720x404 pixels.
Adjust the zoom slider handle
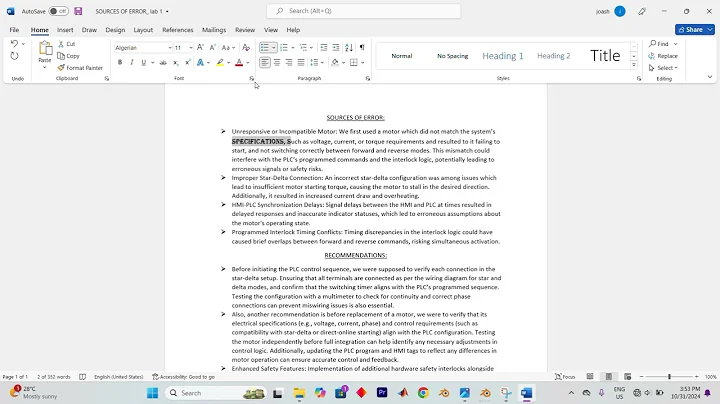click(669, 377)
